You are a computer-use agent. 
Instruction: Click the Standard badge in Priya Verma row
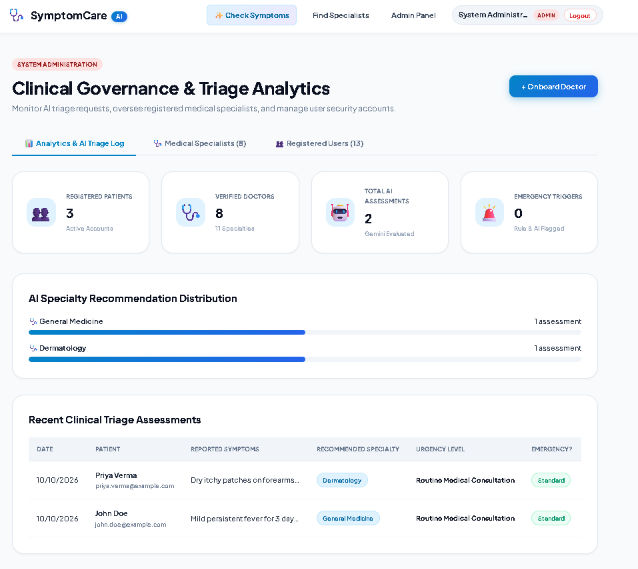(x=551, y=480)
